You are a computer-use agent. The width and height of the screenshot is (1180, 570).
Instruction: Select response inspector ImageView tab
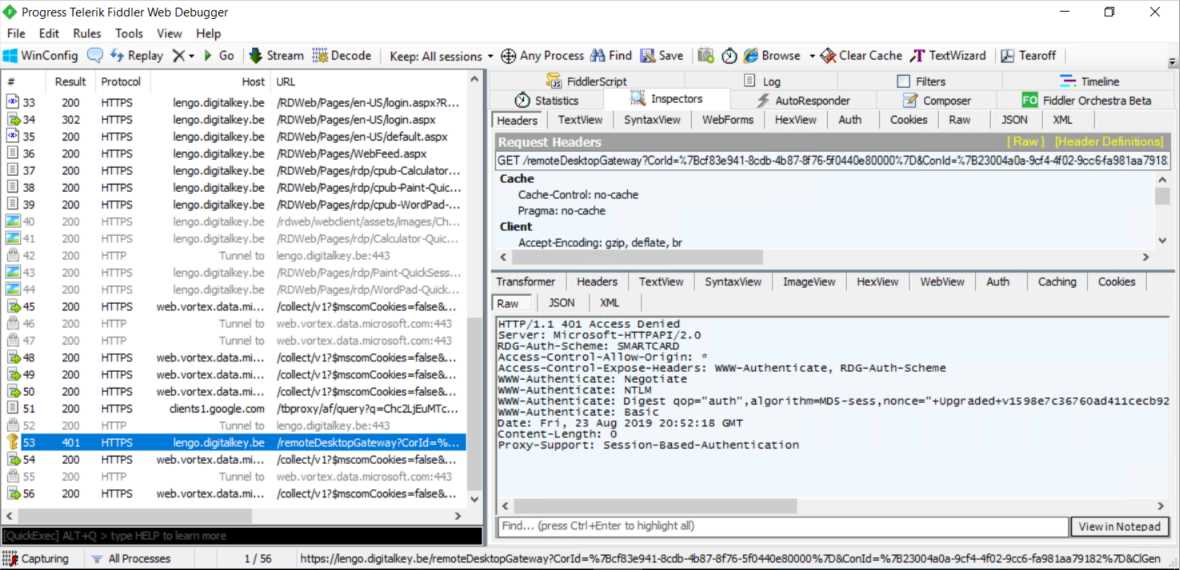(x=809, y=282)
